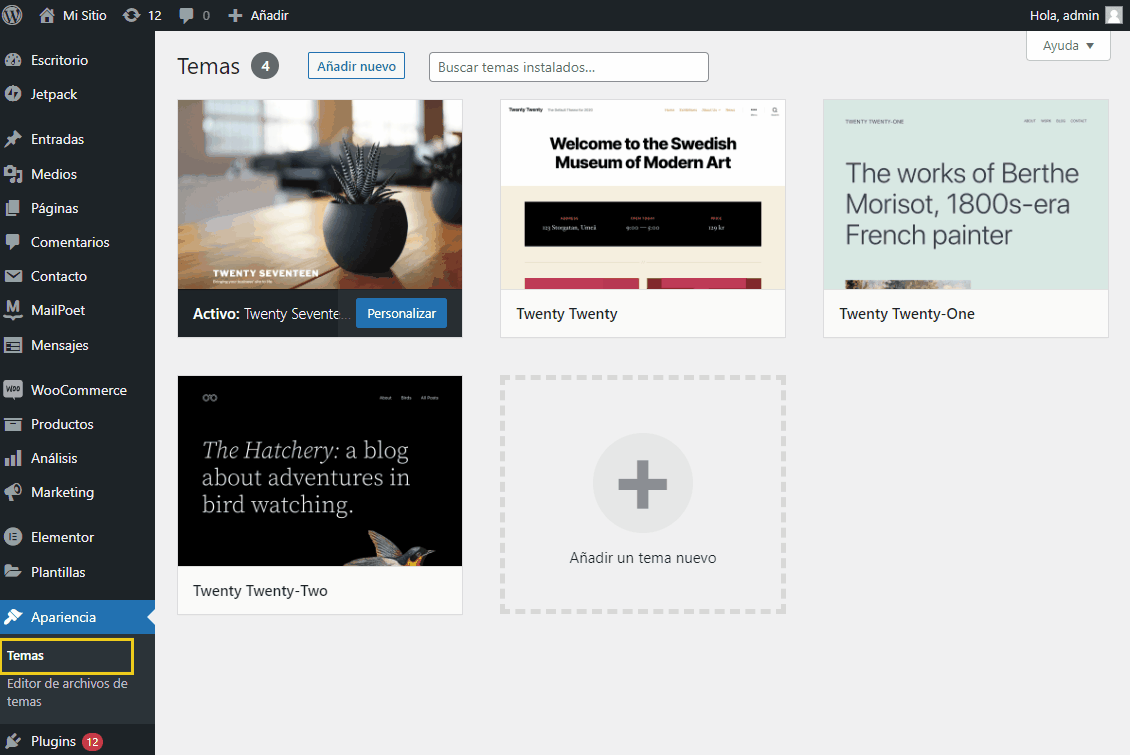Click the MailPoet M icon
The height and width of the screenshot is (755, 1130).
(13, 310)
